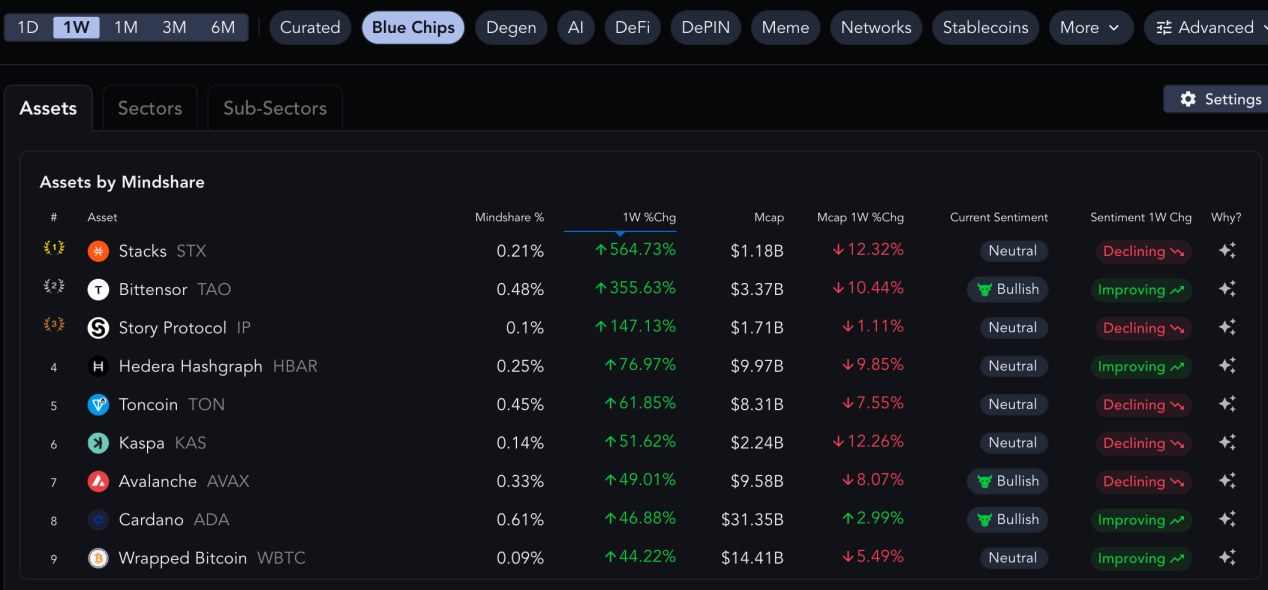Click the Bullish sentiment badge for Avalanche
1268x590 pixels.
[1008, 481]
